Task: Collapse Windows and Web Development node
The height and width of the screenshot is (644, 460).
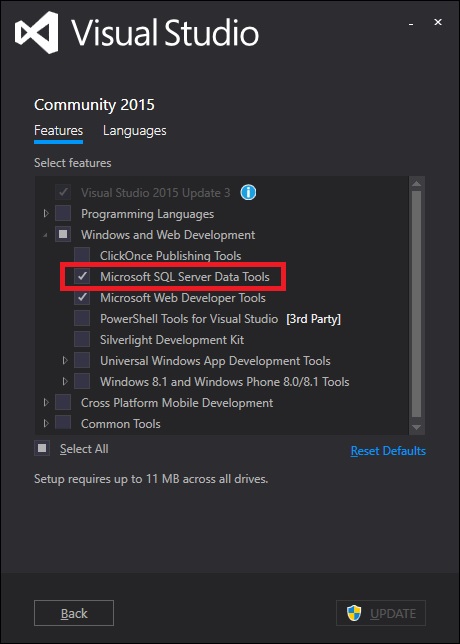Action: [46, 235]
